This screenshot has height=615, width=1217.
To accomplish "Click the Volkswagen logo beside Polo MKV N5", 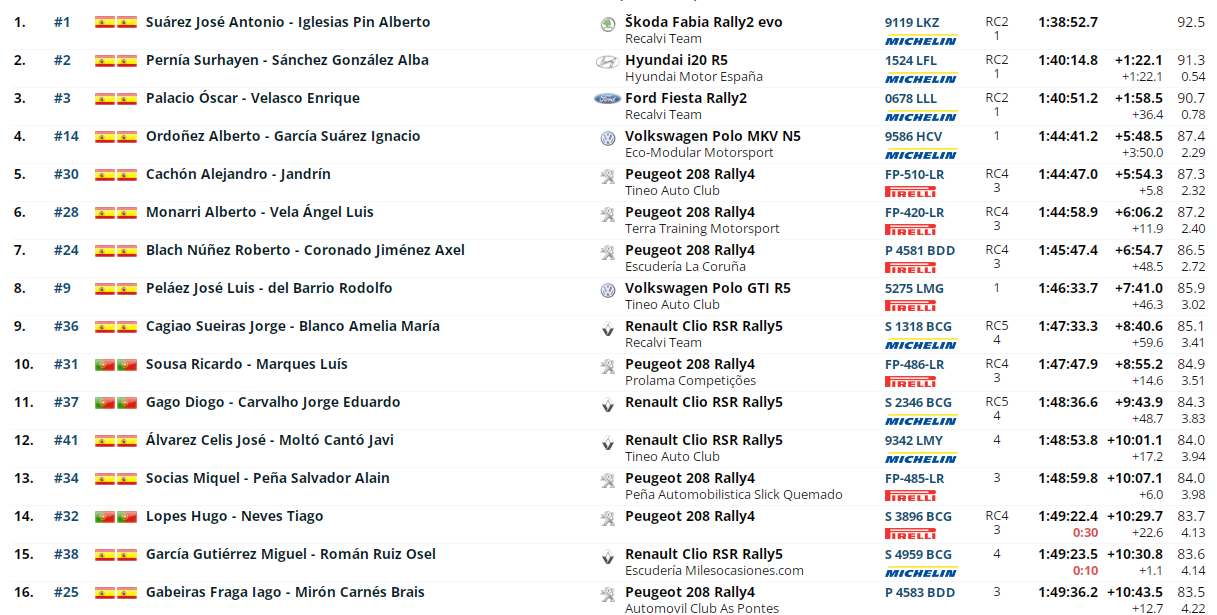I will 607,138.
